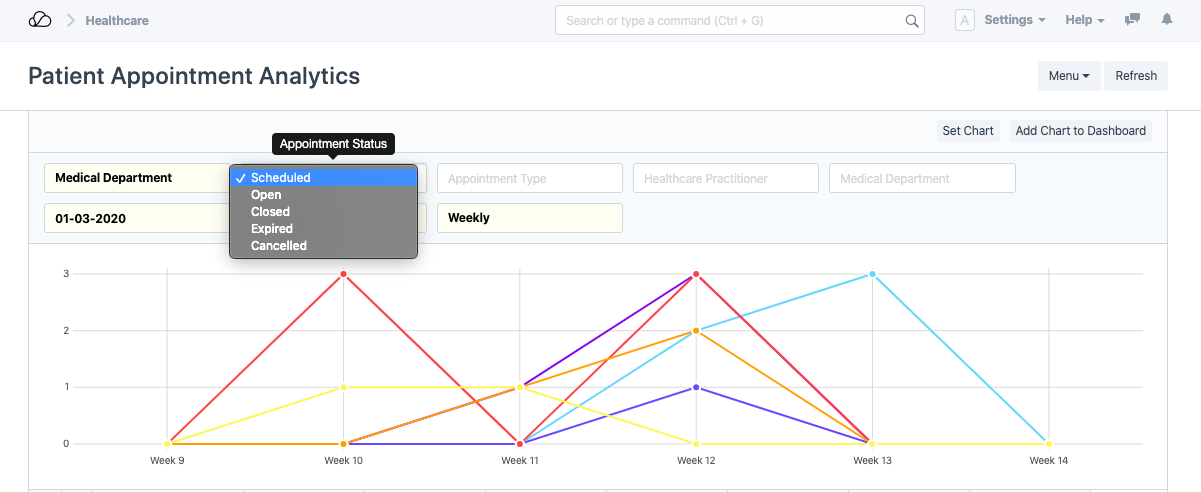
Task: Click the Appointment Type filter field
Action: [x=530, y=178]
